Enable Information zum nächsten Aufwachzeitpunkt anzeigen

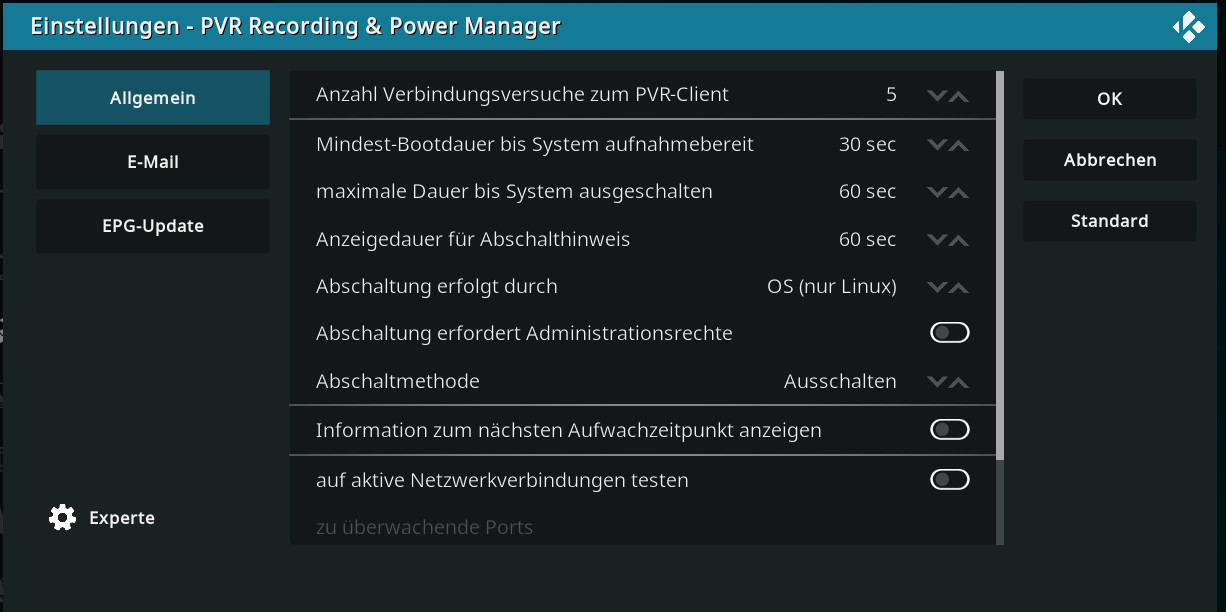[x=950, y=430]
